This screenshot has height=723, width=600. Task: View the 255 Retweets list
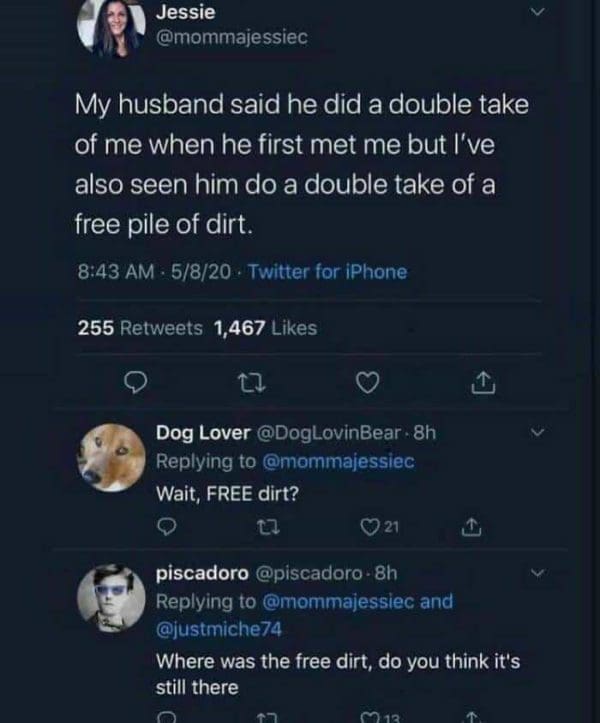coord(140,327)
